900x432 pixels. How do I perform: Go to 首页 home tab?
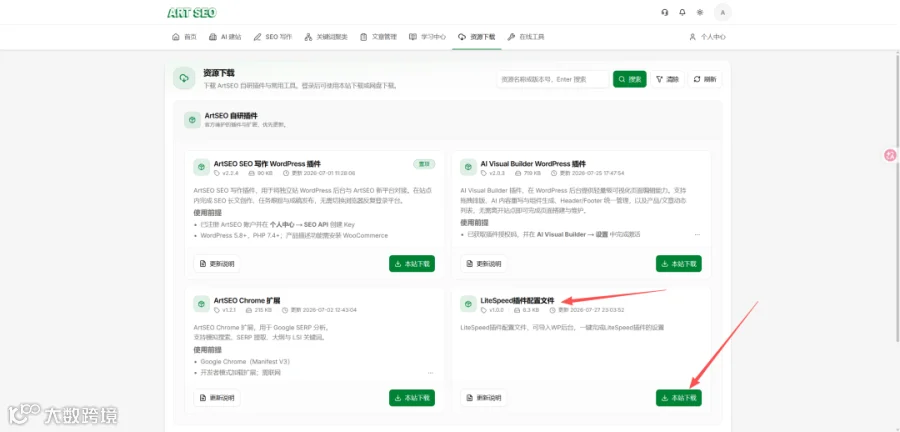pos(184,37)
